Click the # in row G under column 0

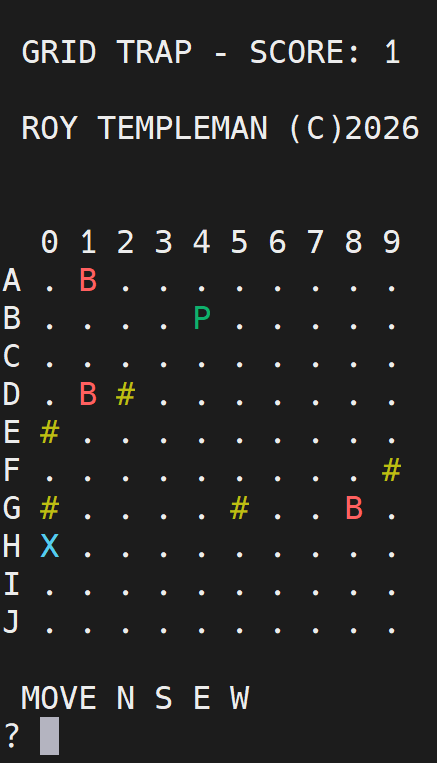50,508
